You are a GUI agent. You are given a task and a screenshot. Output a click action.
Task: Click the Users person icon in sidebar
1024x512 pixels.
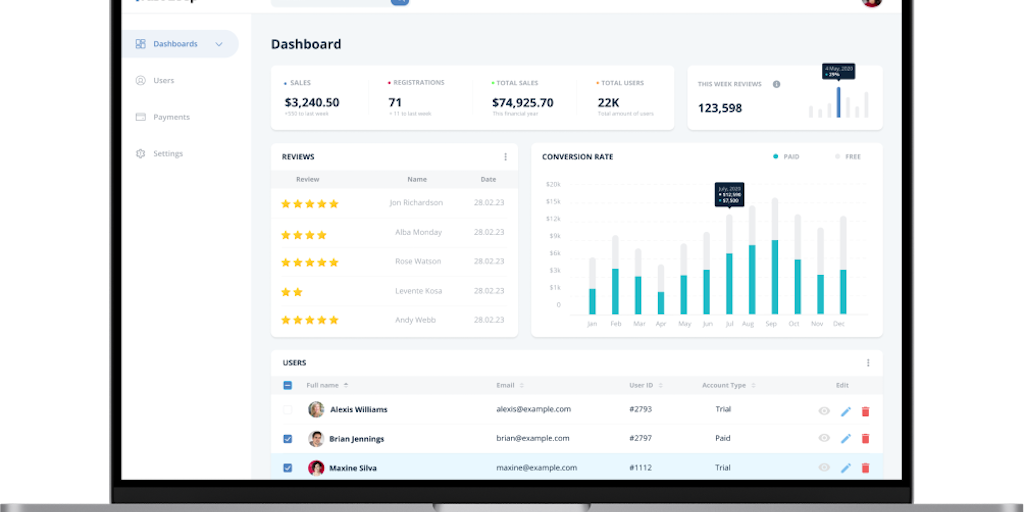[140, 80]
